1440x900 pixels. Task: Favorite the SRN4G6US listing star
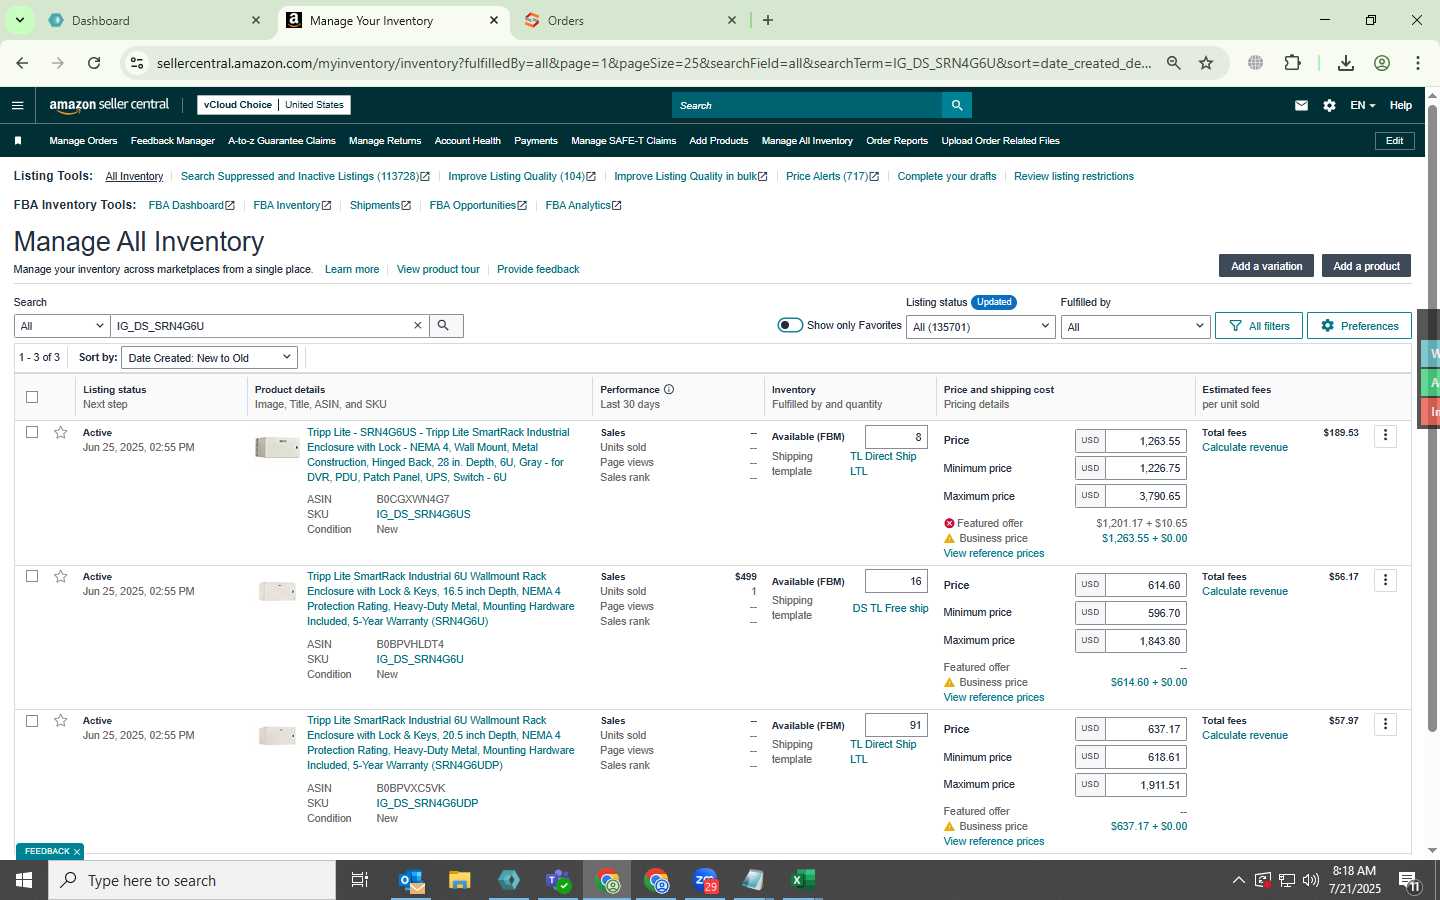61,433
